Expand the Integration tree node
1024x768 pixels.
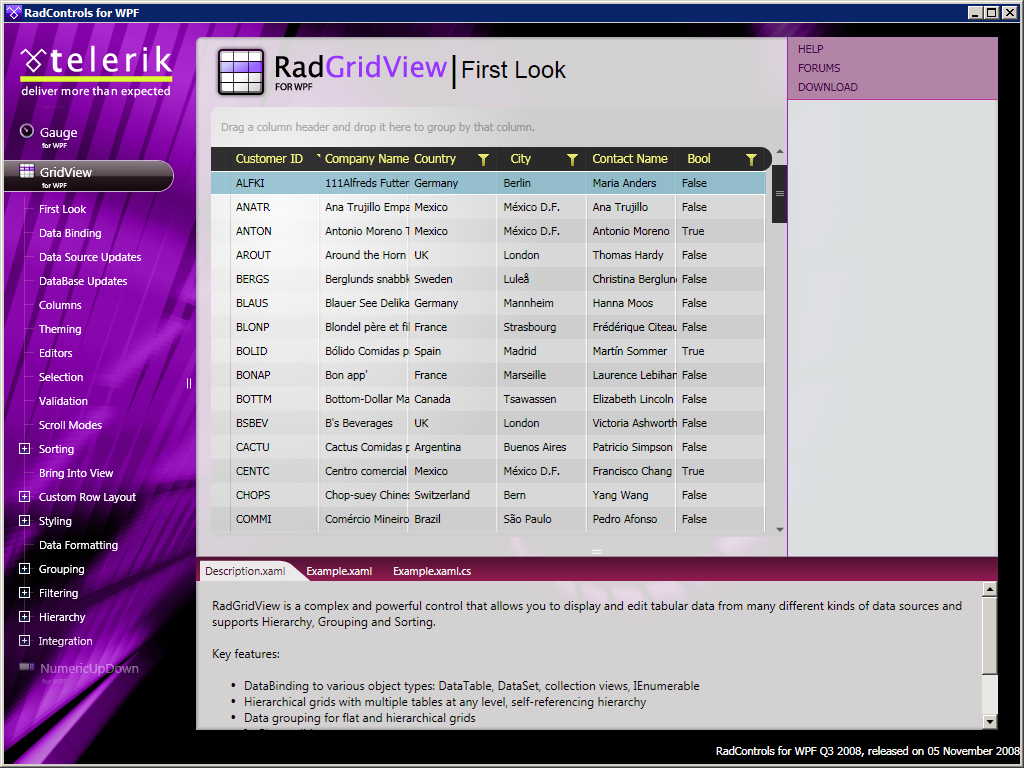tap(24, 641)
